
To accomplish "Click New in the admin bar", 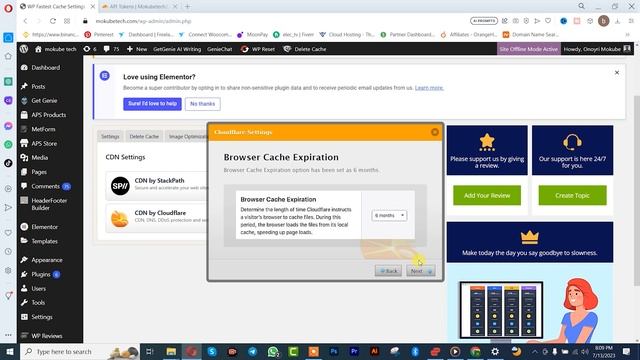I will pos(137,49).
